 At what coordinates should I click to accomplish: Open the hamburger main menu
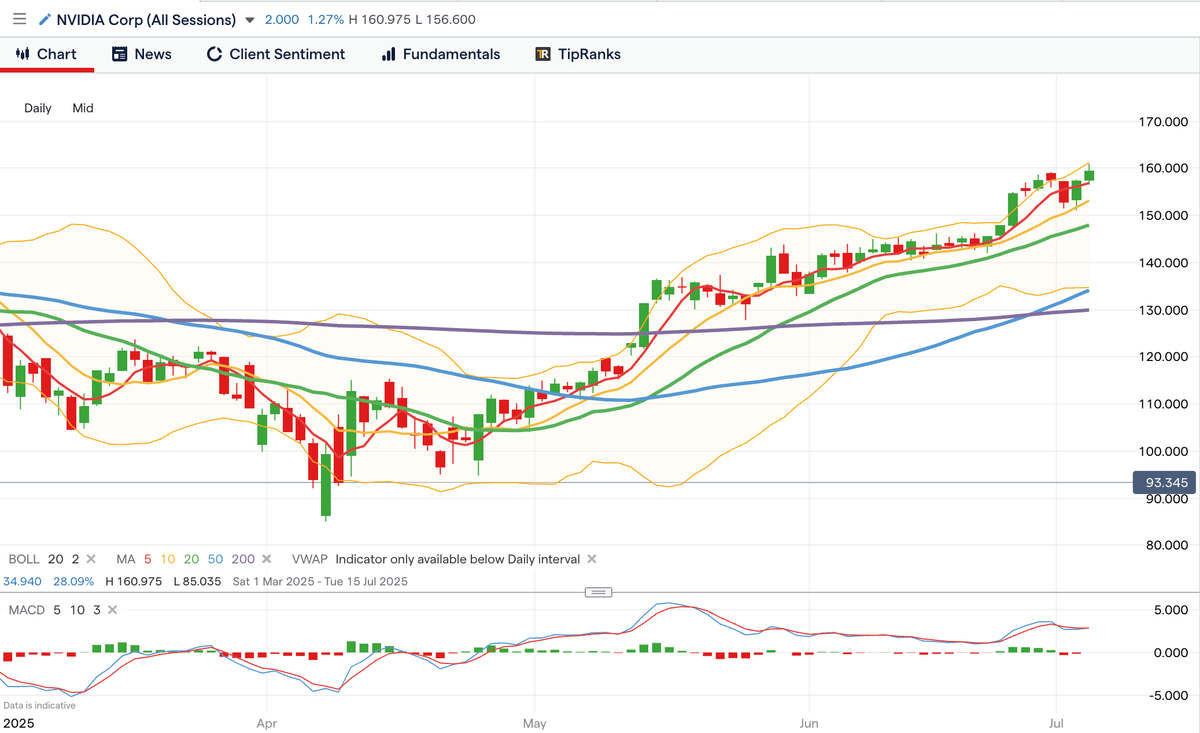(19, 19)
